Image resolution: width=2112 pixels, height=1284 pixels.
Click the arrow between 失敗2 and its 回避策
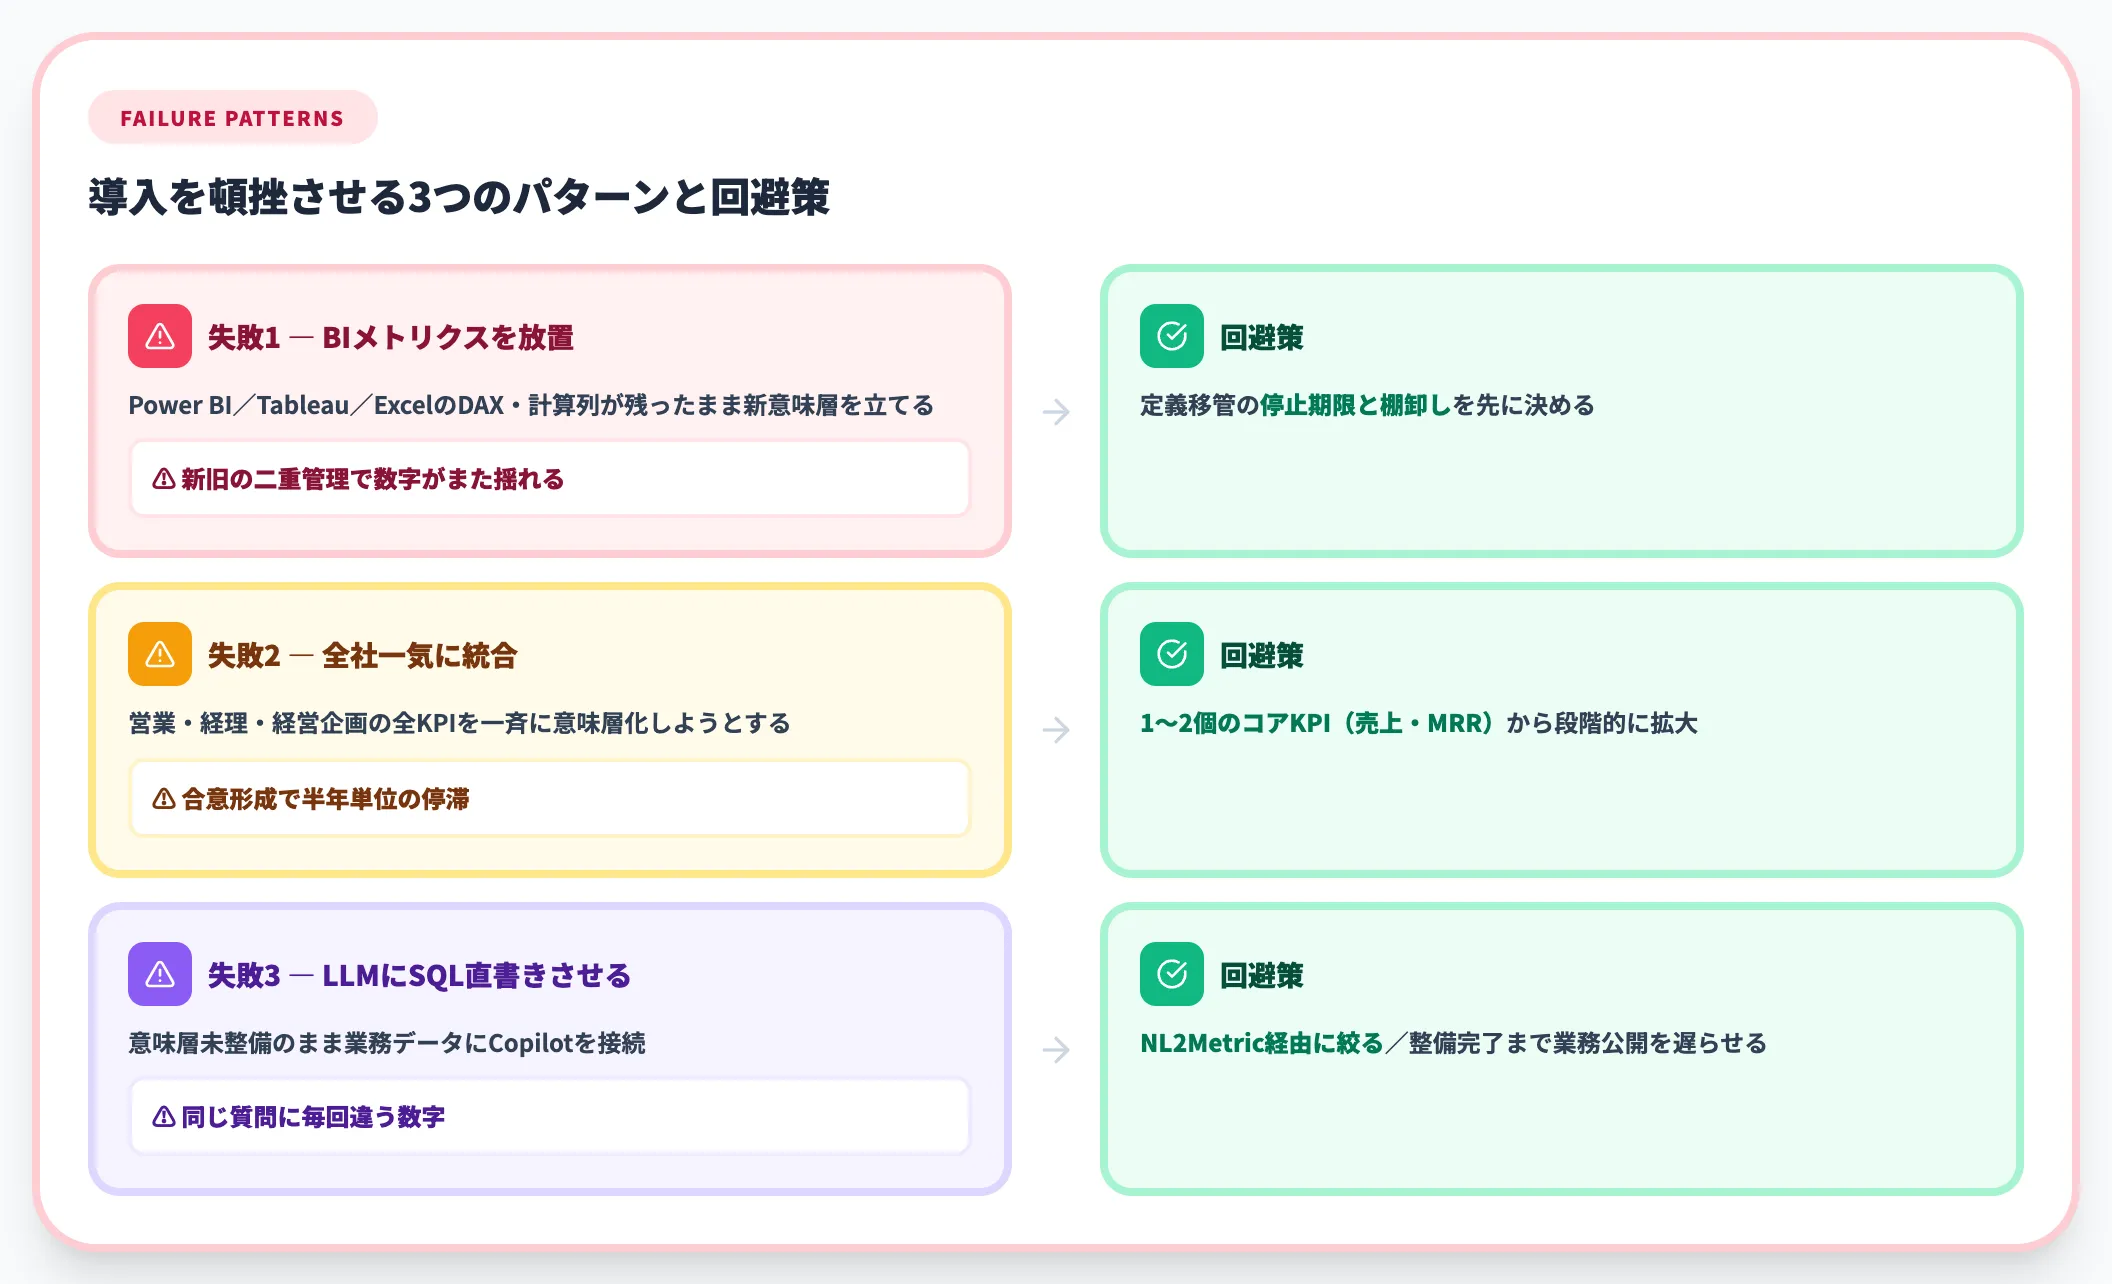[1056, 729]
